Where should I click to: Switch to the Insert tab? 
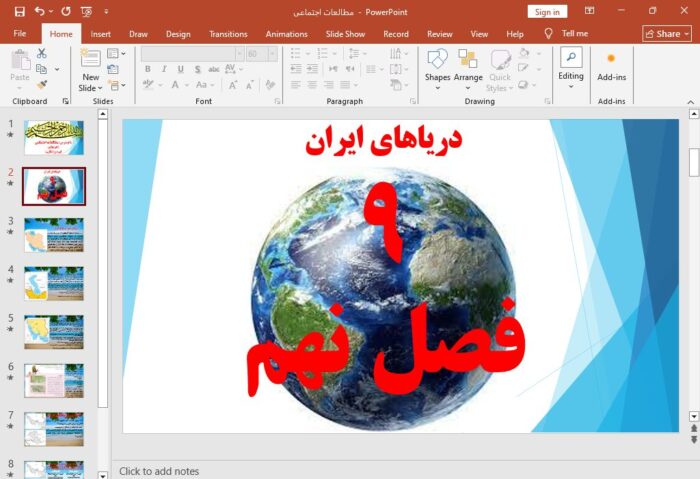pos(100,34)
